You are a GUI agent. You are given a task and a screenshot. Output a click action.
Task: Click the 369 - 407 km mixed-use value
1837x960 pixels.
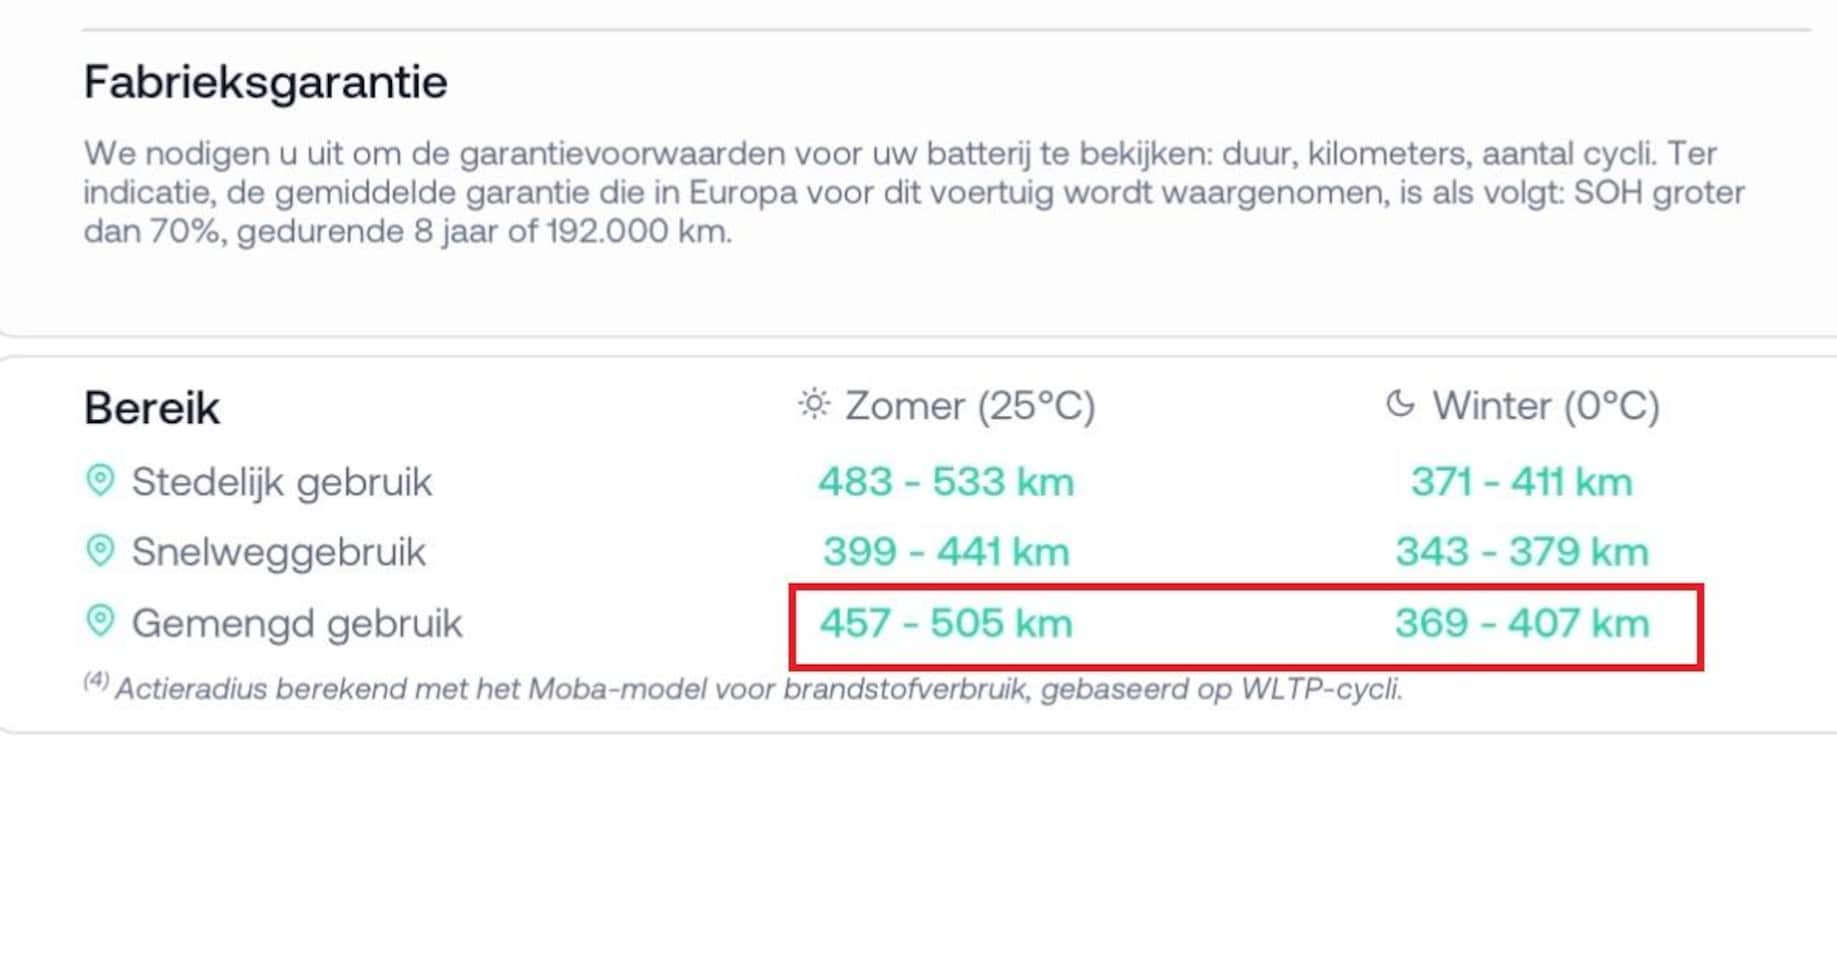[1521, 623]
